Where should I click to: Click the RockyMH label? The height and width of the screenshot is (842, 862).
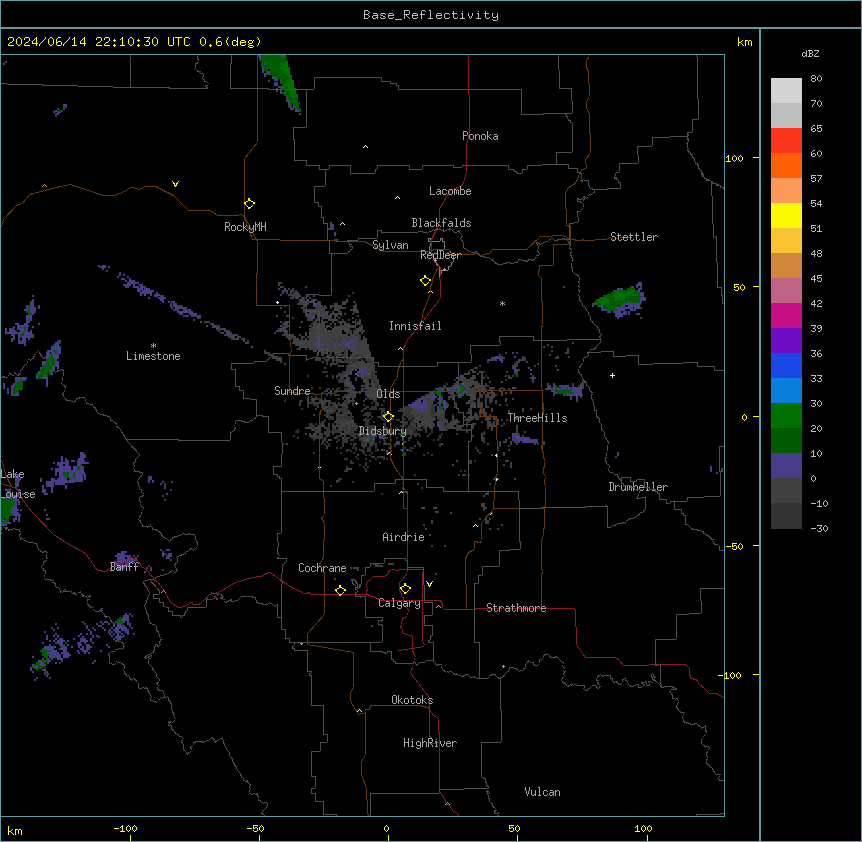tap(245, 226)
